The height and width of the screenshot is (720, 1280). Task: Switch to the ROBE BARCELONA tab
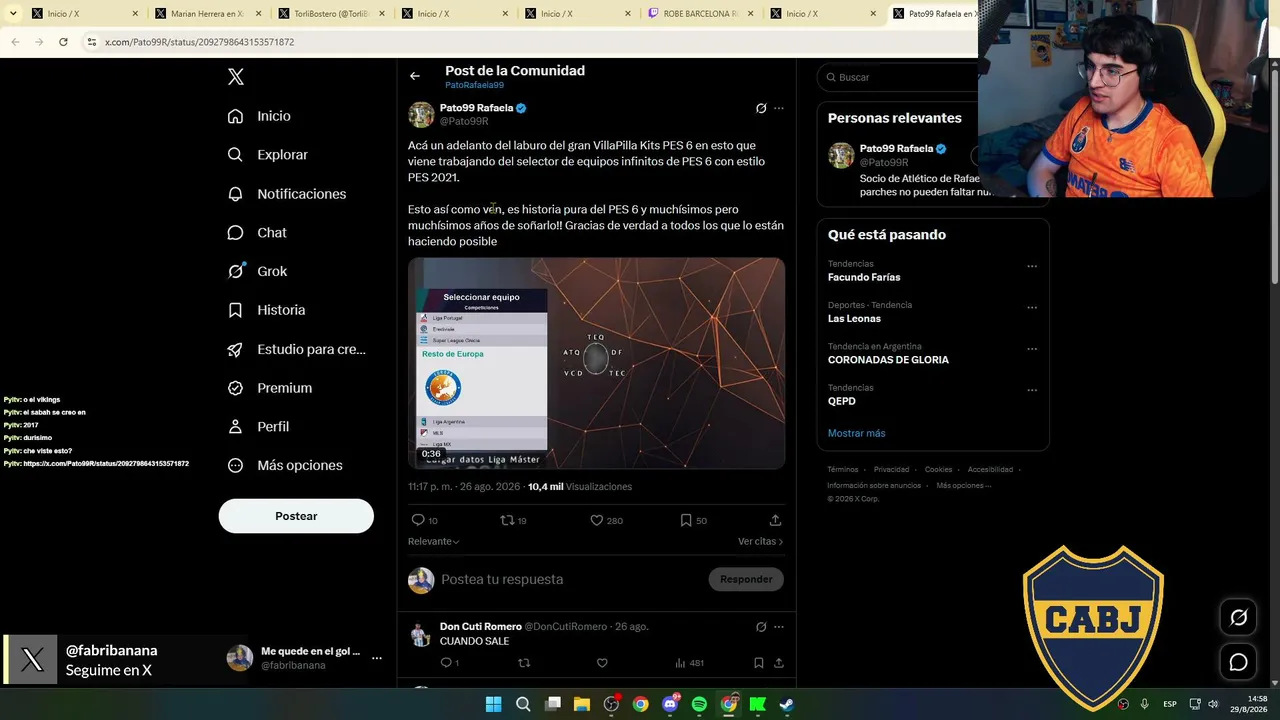[x=702, y=14]
